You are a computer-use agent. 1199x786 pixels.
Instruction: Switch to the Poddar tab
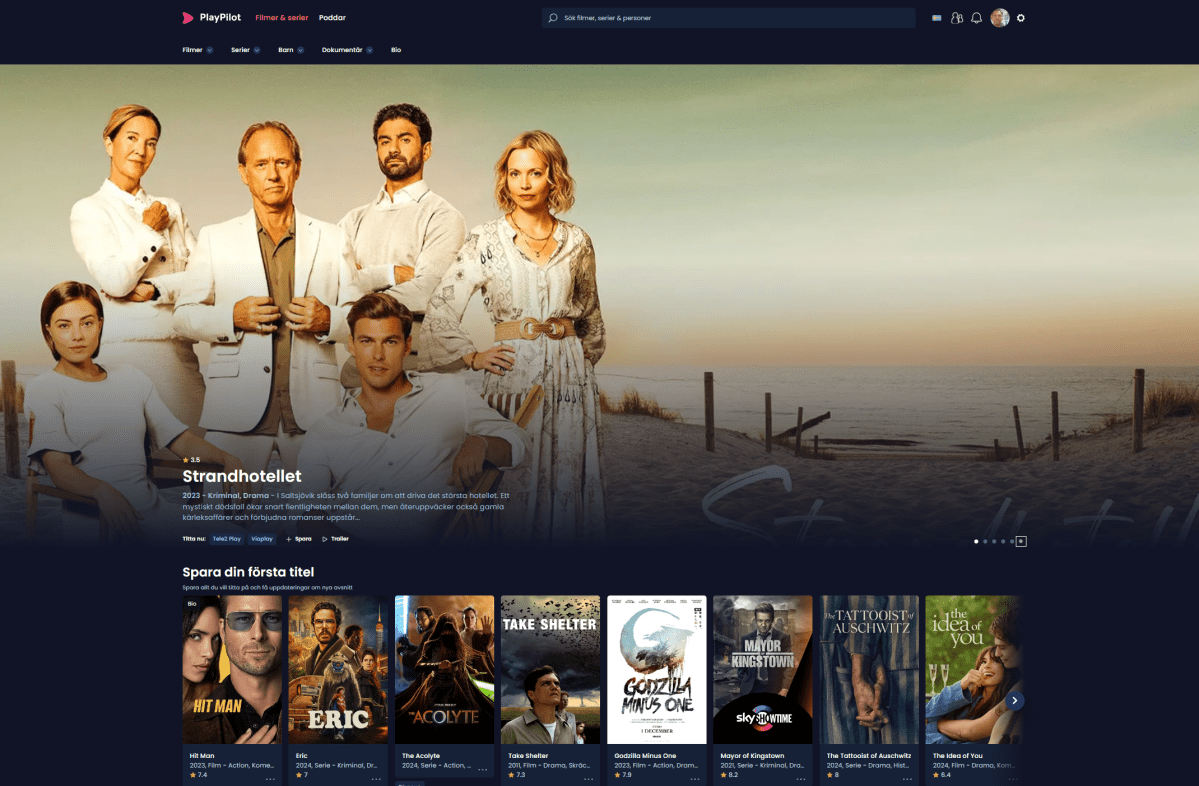tap(332, 18)
